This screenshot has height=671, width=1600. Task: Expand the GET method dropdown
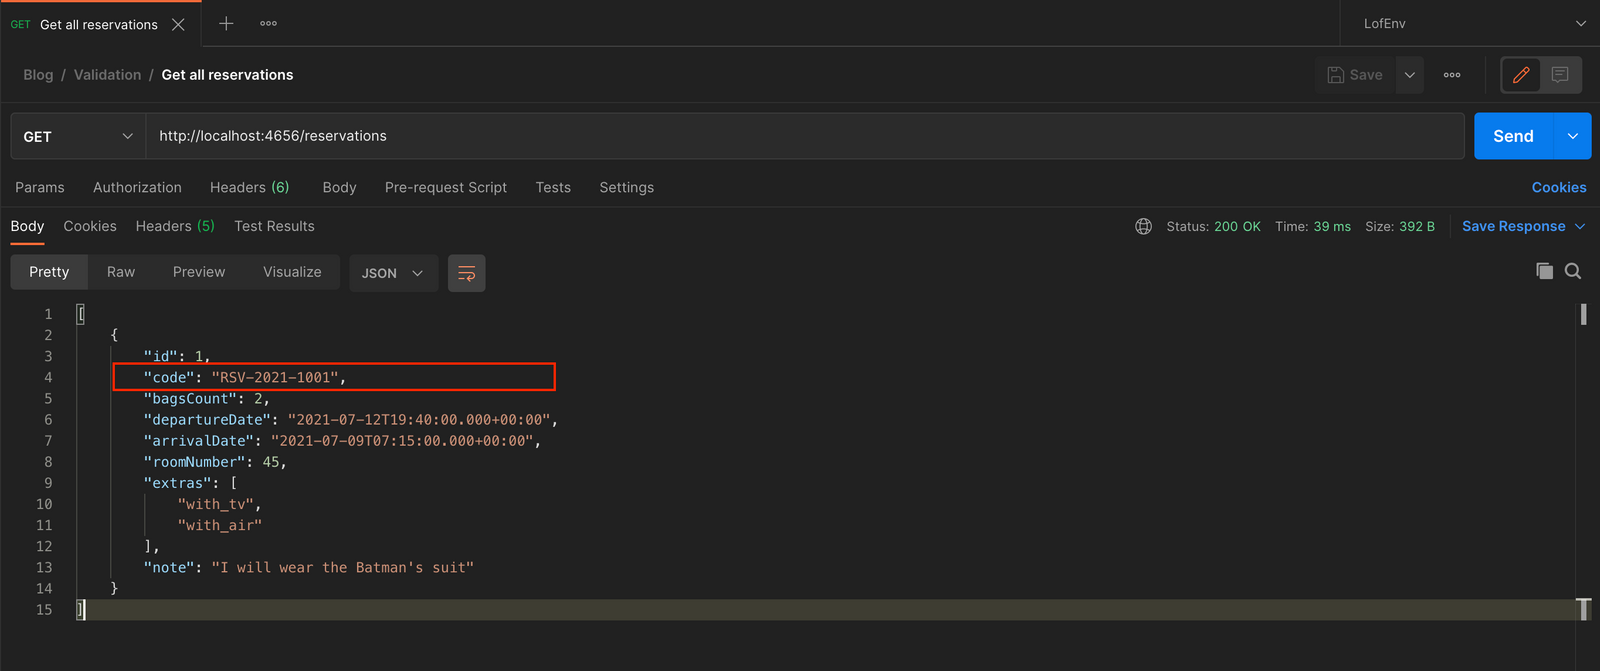(x=78, y=136)
